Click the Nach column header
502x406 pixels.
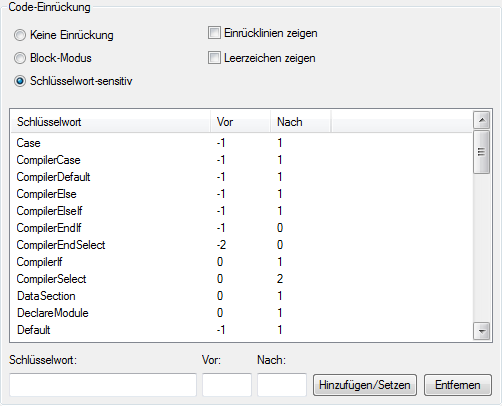click(x=300, y=122)
